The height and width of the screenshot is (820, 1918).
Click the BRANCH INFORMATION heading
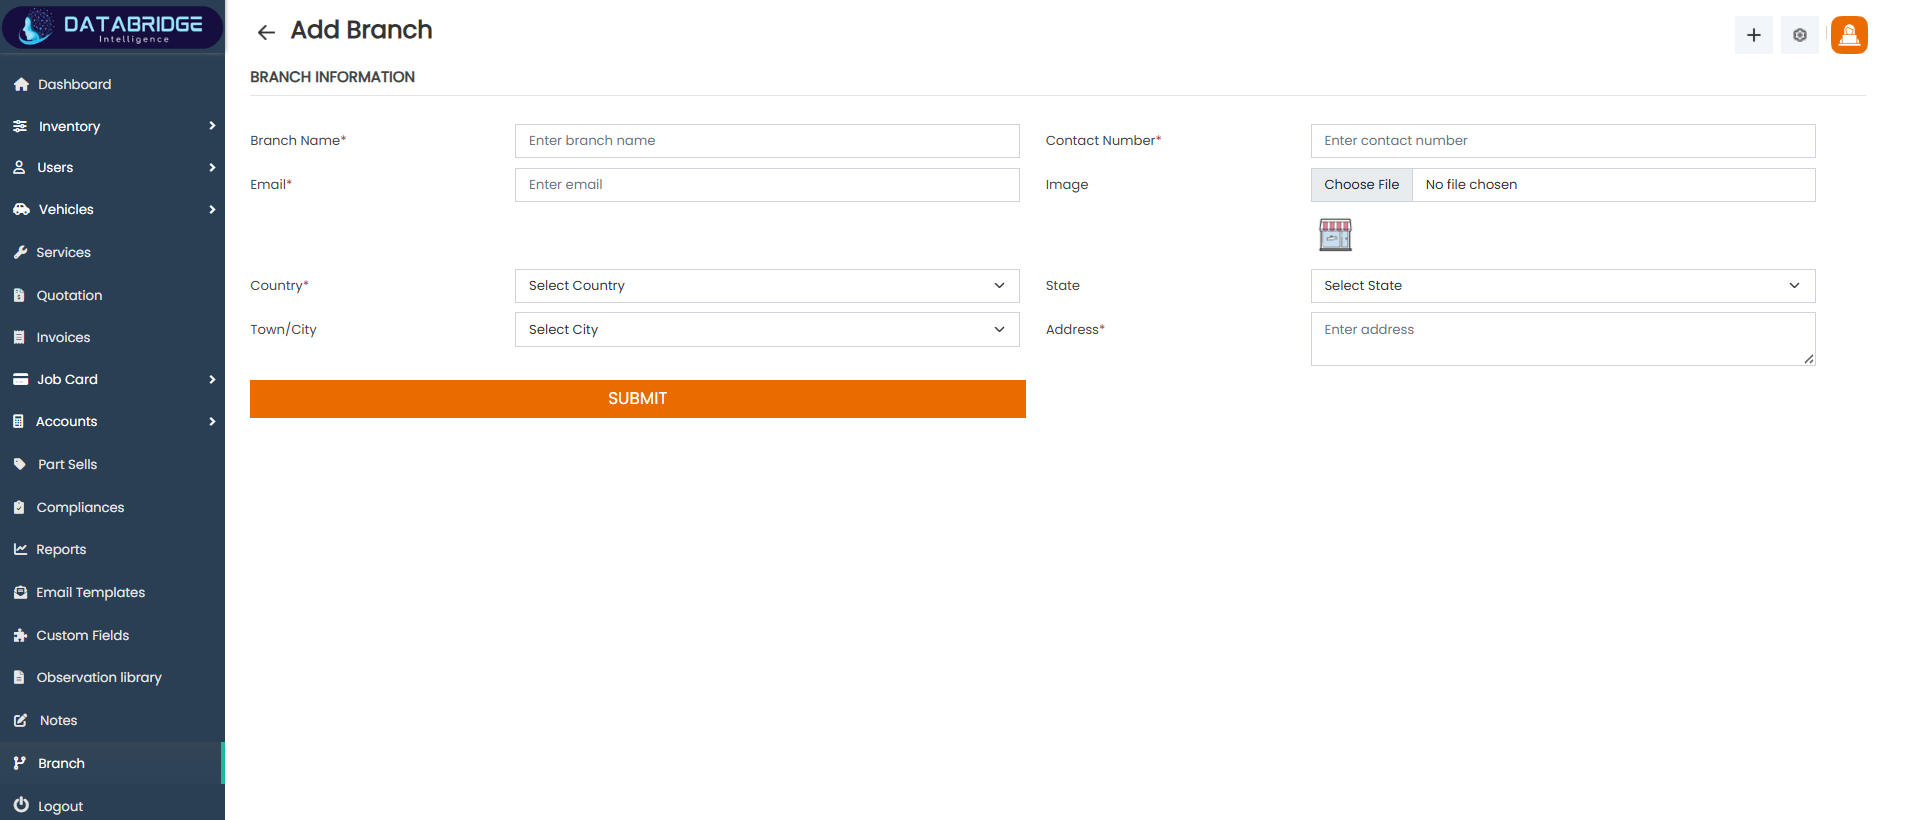click(x=332, y=77)
